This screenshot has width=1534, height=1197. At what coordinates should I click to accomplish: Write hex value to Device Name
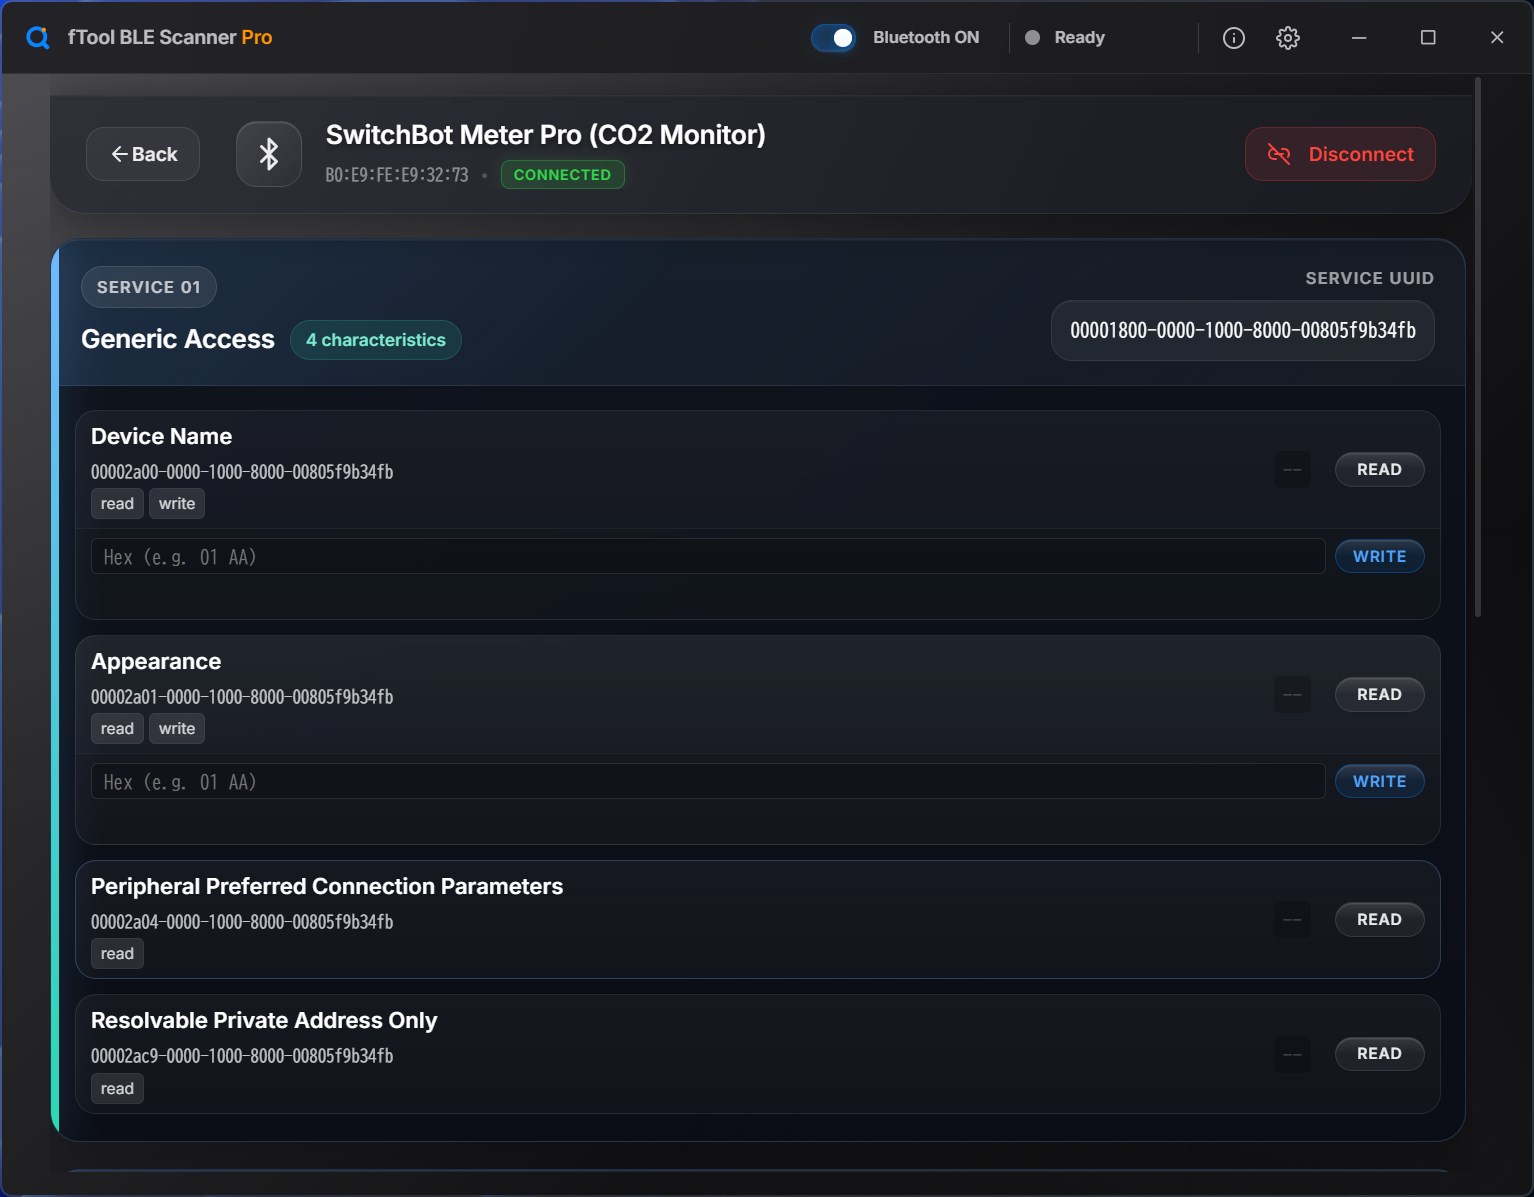point(1380,557)
